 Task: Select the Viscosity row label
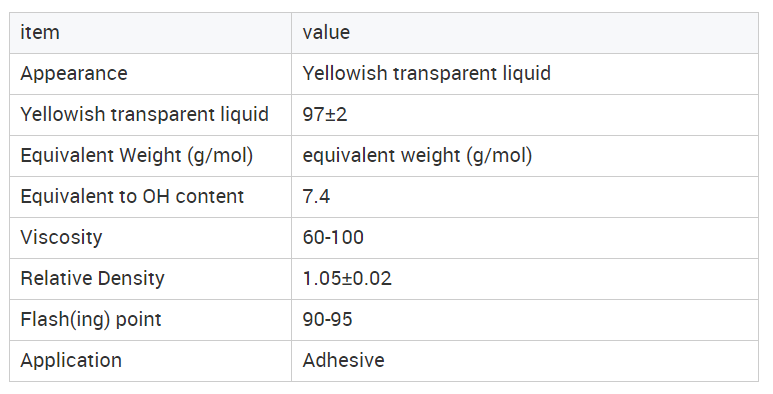click(x=61, y=238)
